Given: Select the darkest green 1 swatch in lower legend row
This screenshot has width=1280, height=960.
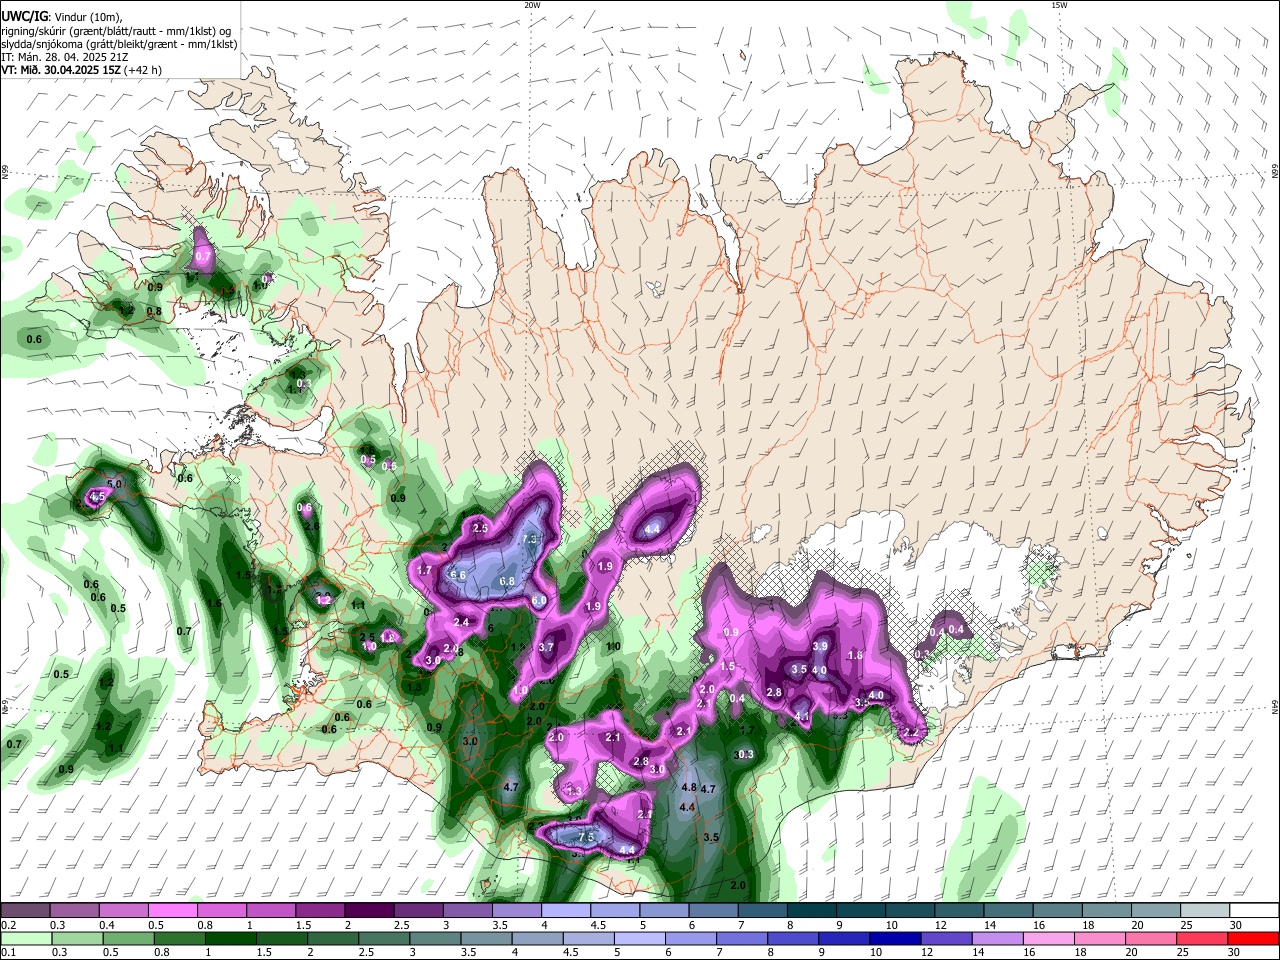Looking at the screenshot, I should click(230, 938).
